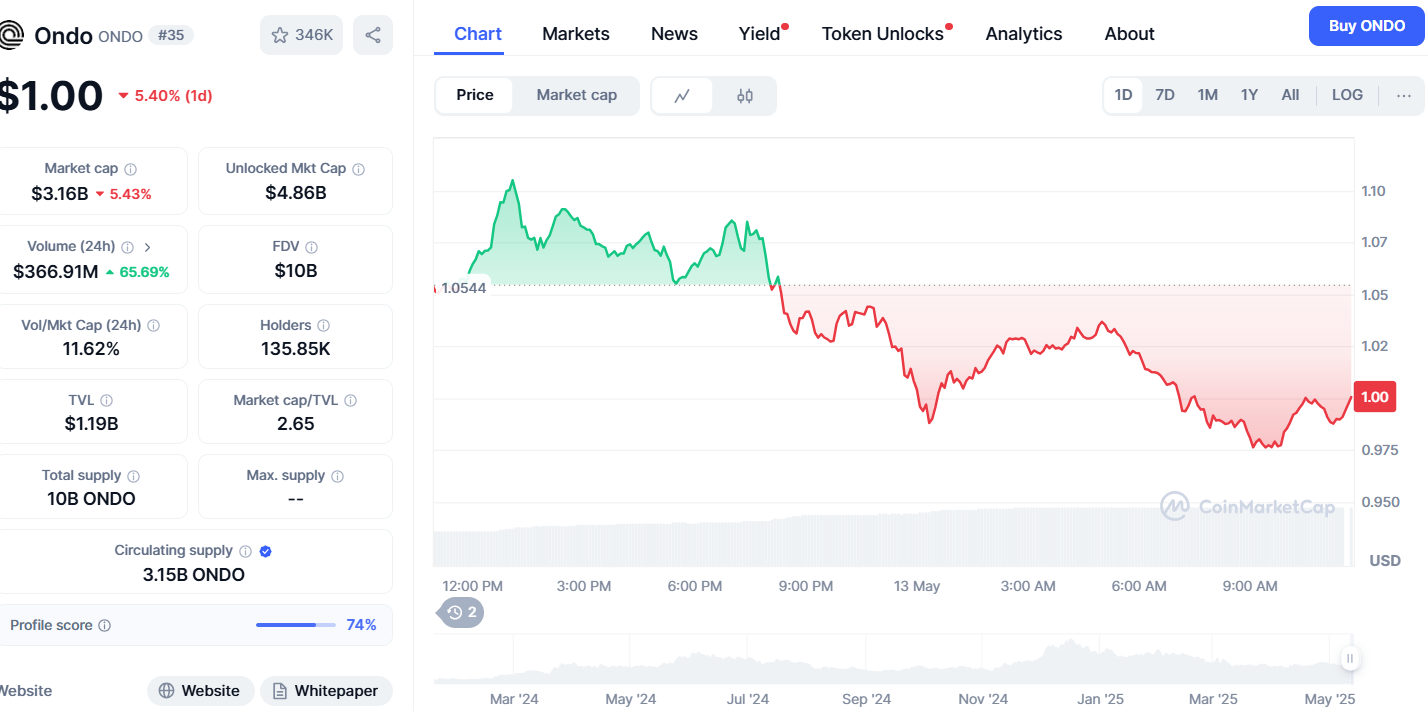The width and height of the screenshot is (1428, 711).
Task: Open the chart more-options ellipsis menu
Action: [x=1404, y=96]
